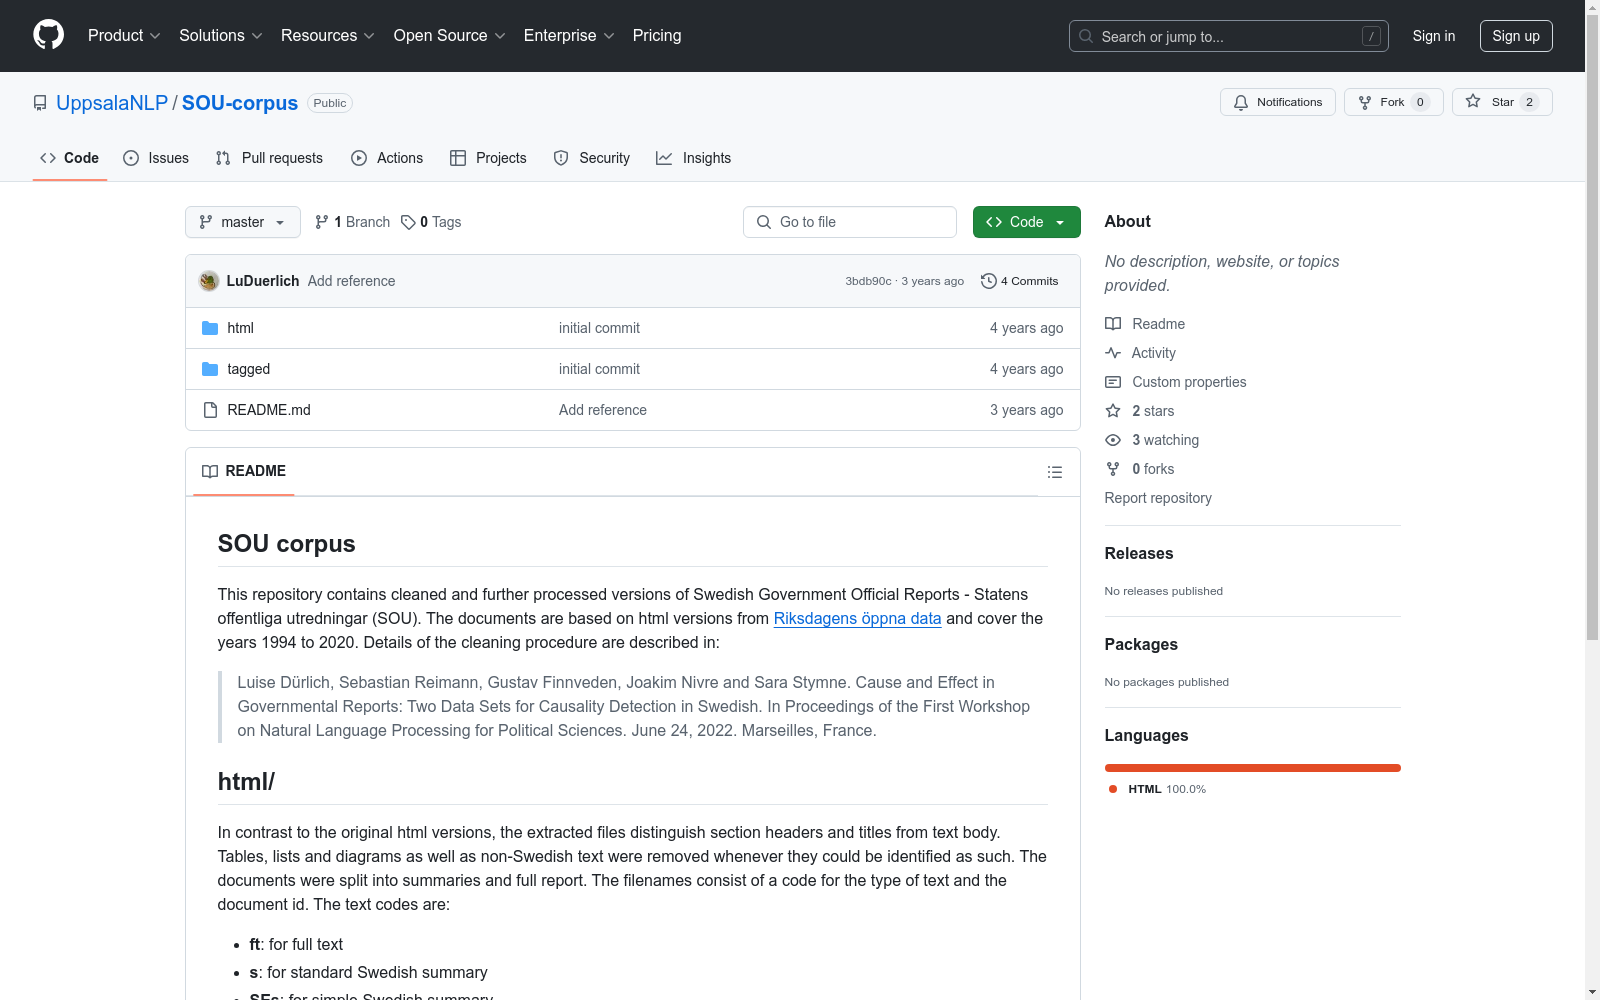Expand the Open Source menu
This screenshot has height=1000, width=1600.
click(450, 35)
